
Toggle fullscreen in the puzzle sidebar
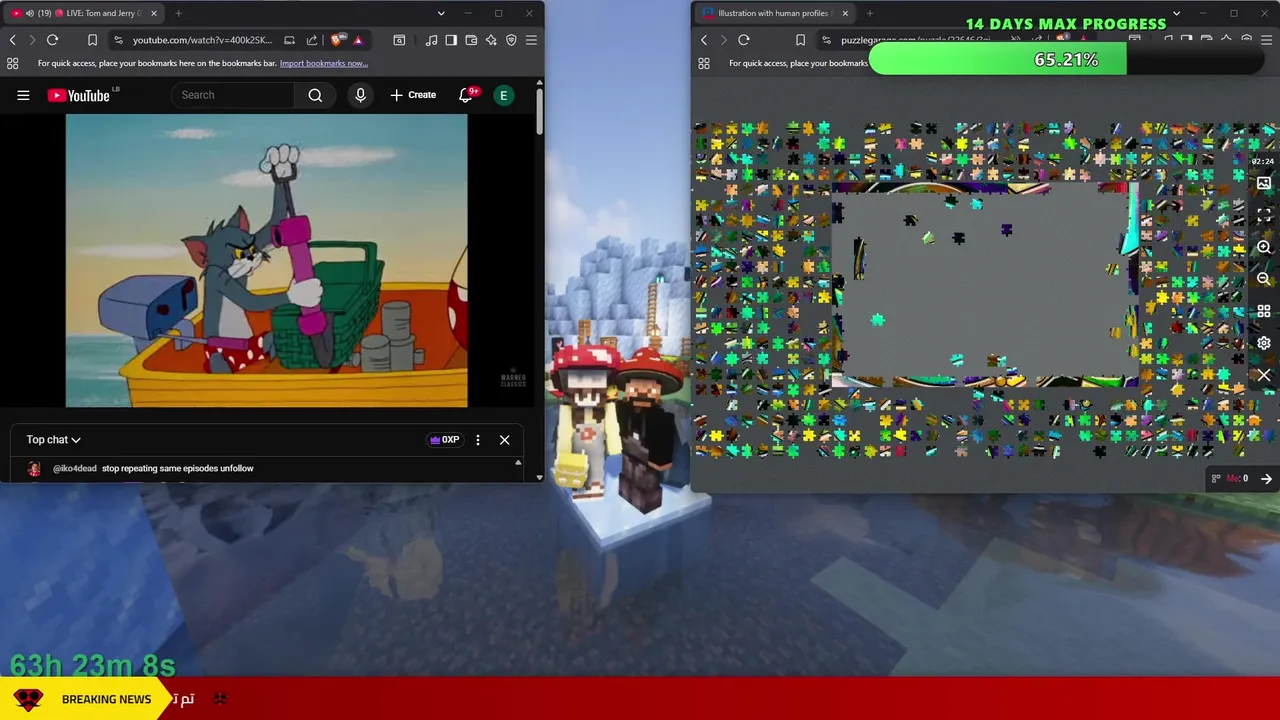[1264, 215]
